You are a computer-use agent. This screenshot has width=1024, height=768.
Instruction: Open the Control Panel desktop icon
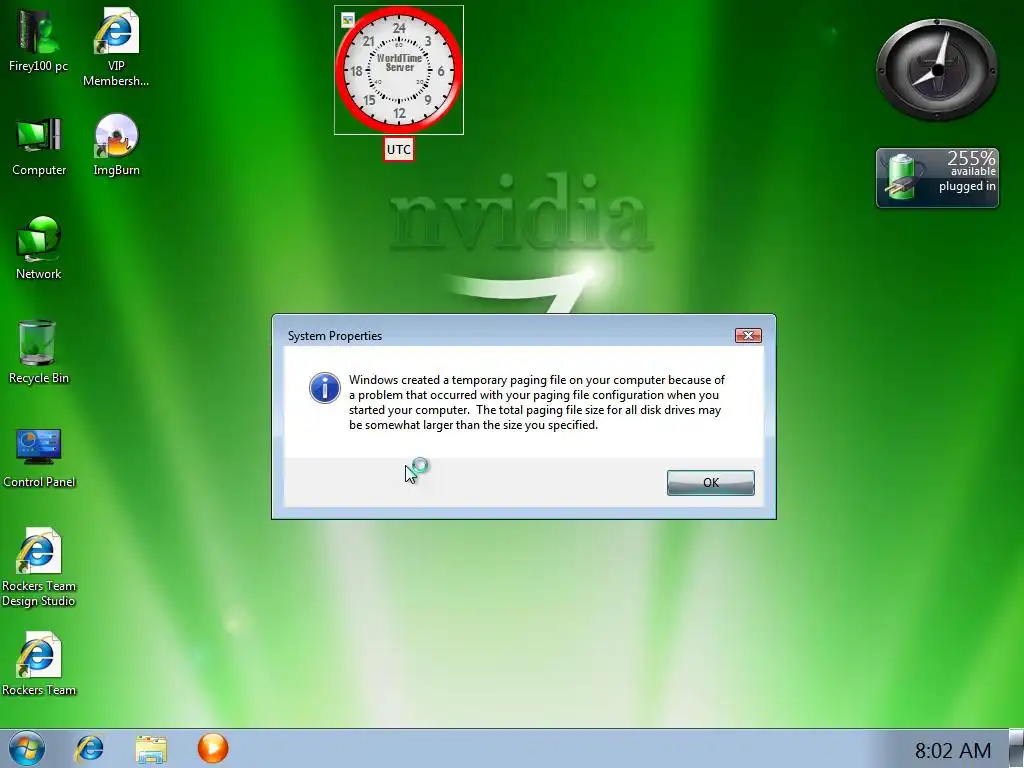point(39,458)
